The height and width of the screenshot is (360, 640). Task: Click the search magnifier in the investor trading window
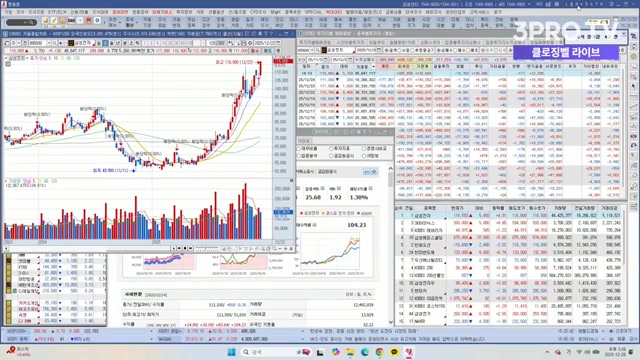click(317, 50)
